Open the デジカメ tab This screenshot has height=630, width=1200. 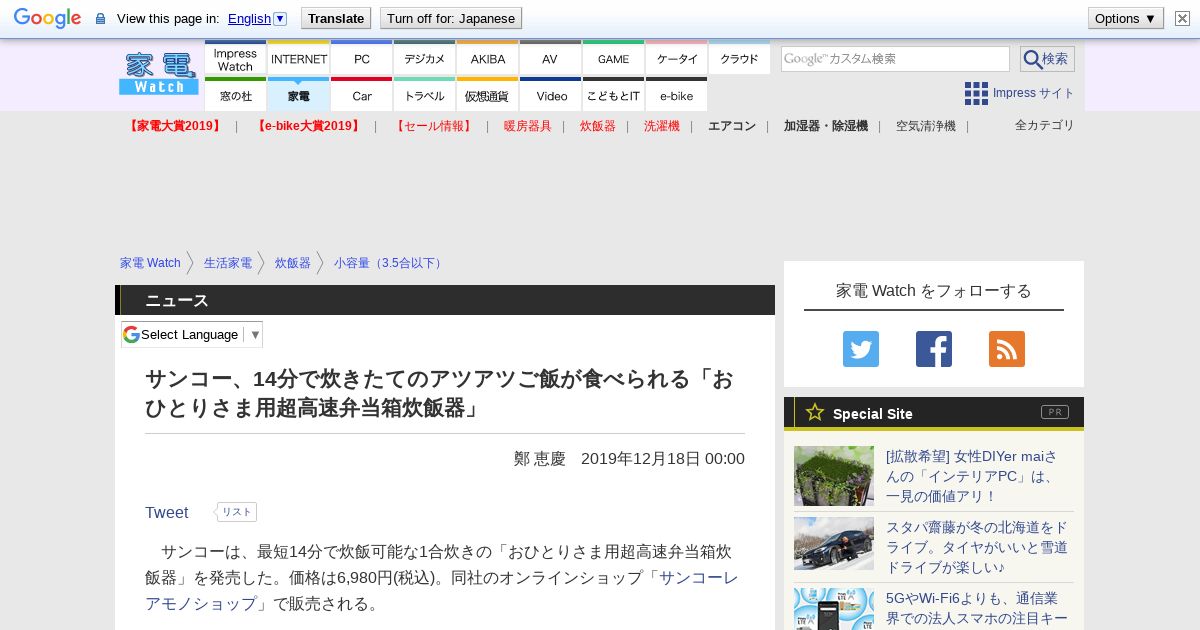(x=424, y=59)
